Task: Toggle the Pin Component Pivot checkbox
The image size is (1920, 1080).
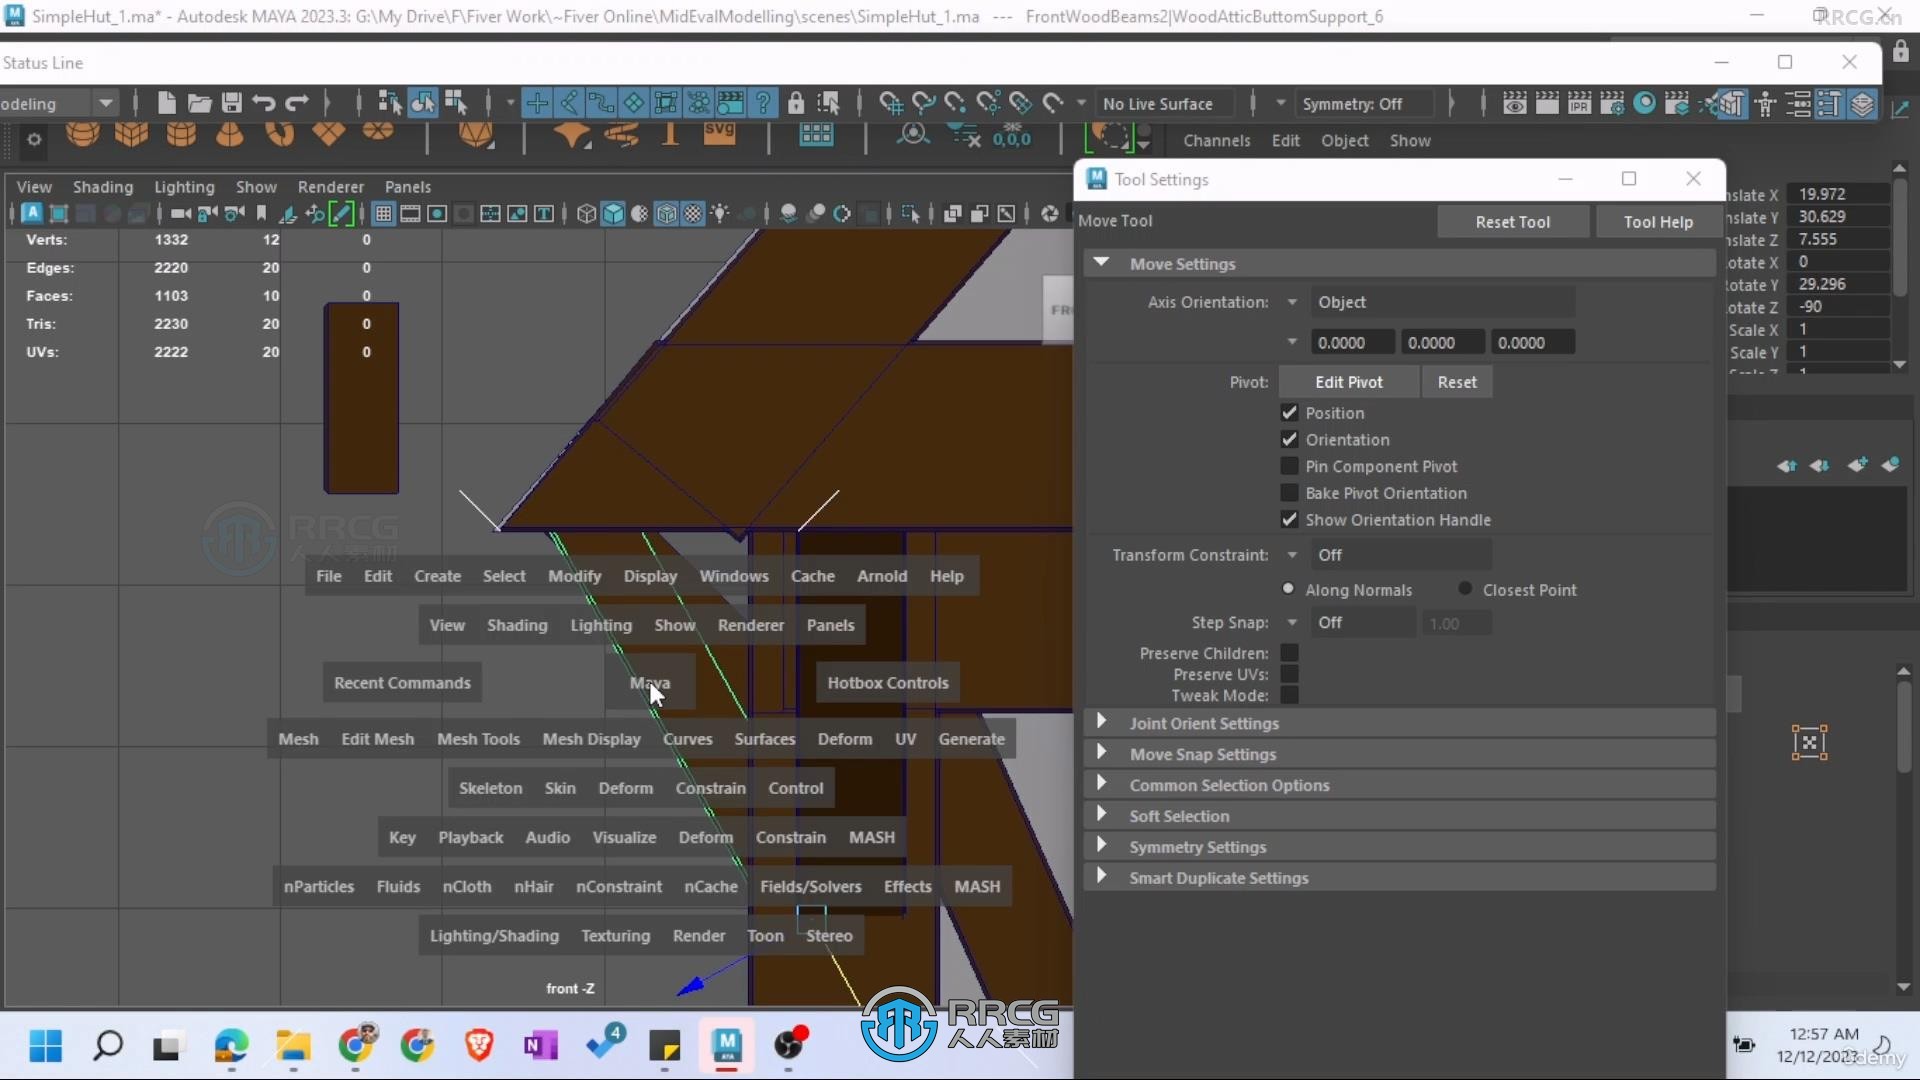Action: 1288,465
